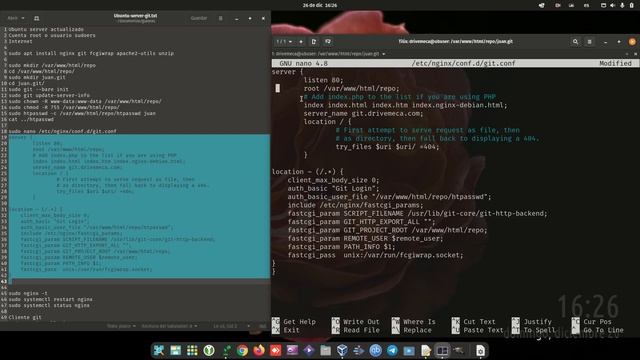Add a terminal below in Tilix
The height and width of the screenshot is (360, 640).
point(328,42)
